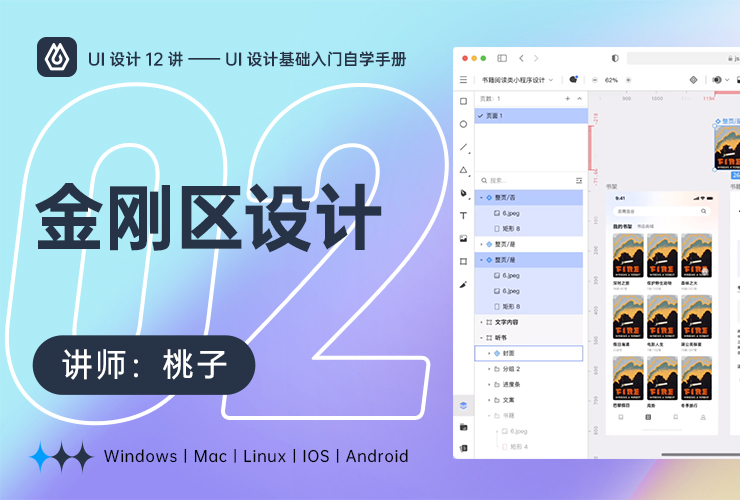Collapse the 听书 artboard layer

(481, 338)
